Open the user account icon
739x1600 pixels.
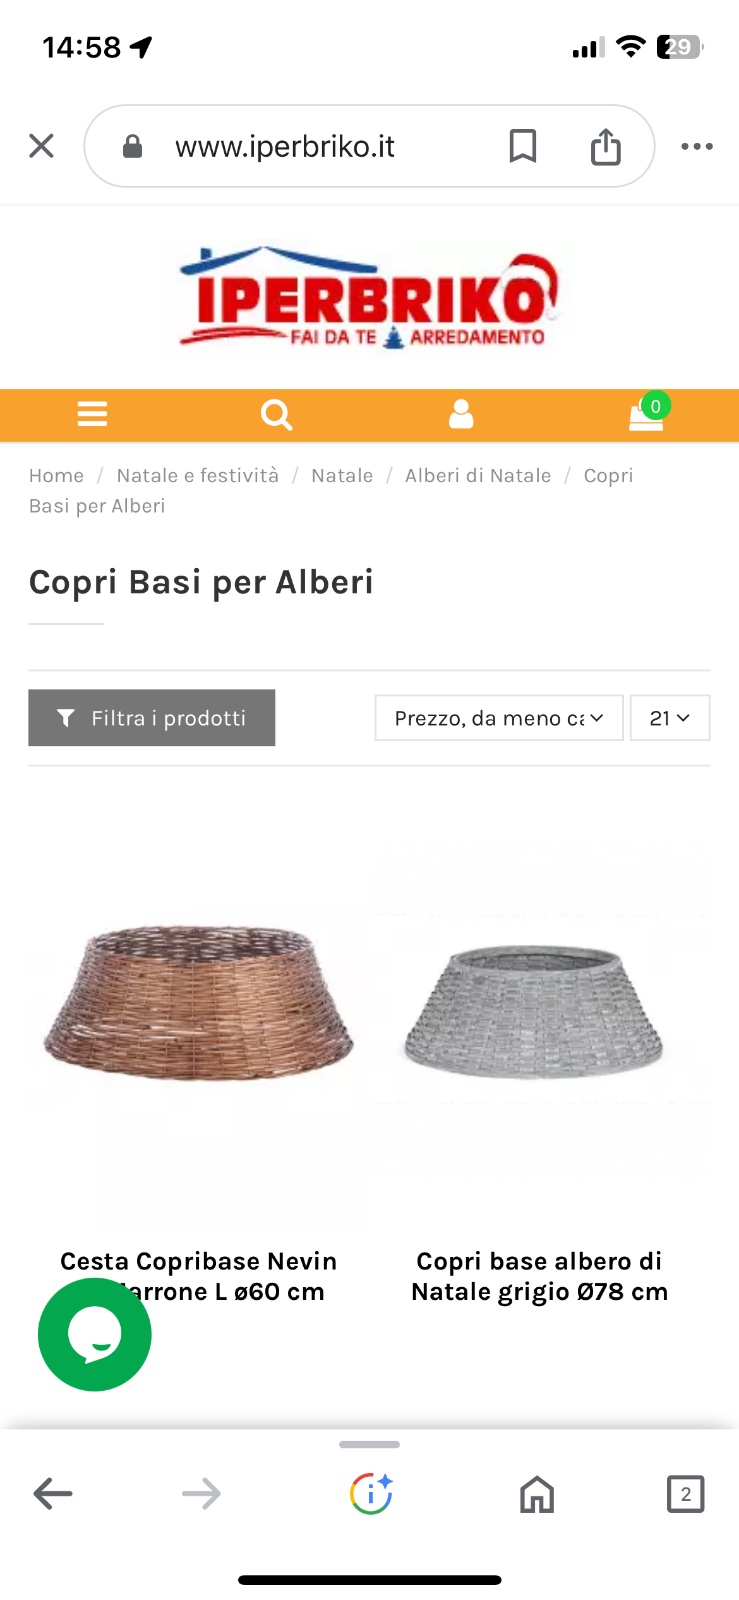click(x=461, y=414)
